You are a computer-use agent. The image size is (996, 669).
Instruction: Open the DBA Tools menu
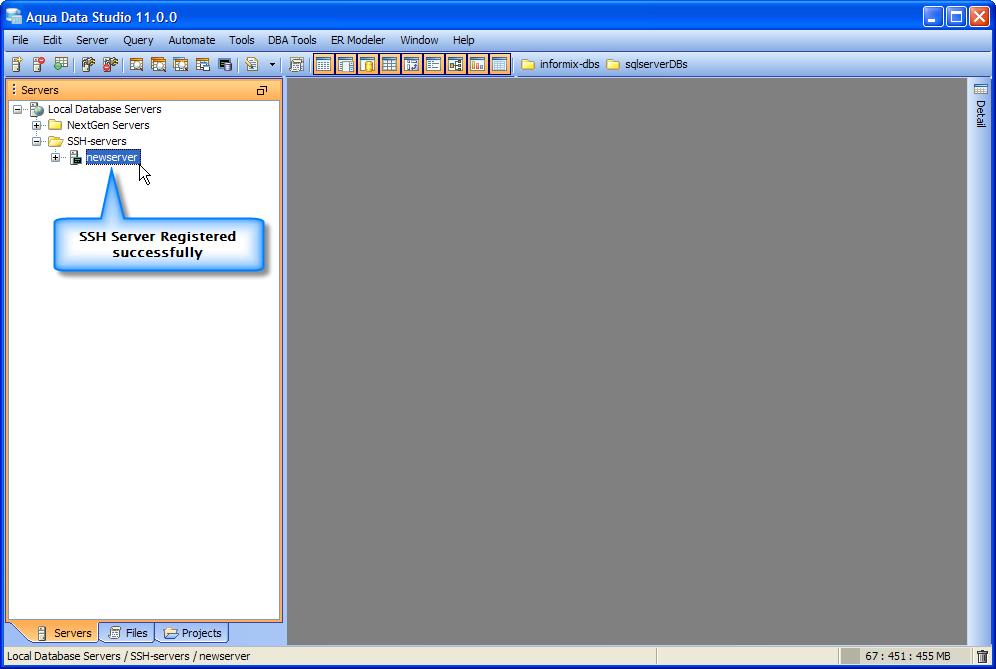click(292, 40)
